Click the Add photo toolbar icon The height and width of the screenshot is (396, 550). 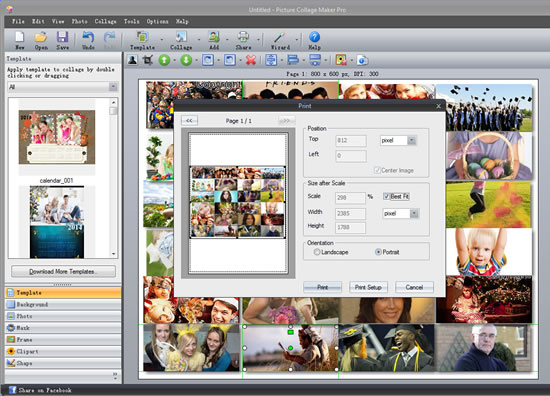coord(214,37)
